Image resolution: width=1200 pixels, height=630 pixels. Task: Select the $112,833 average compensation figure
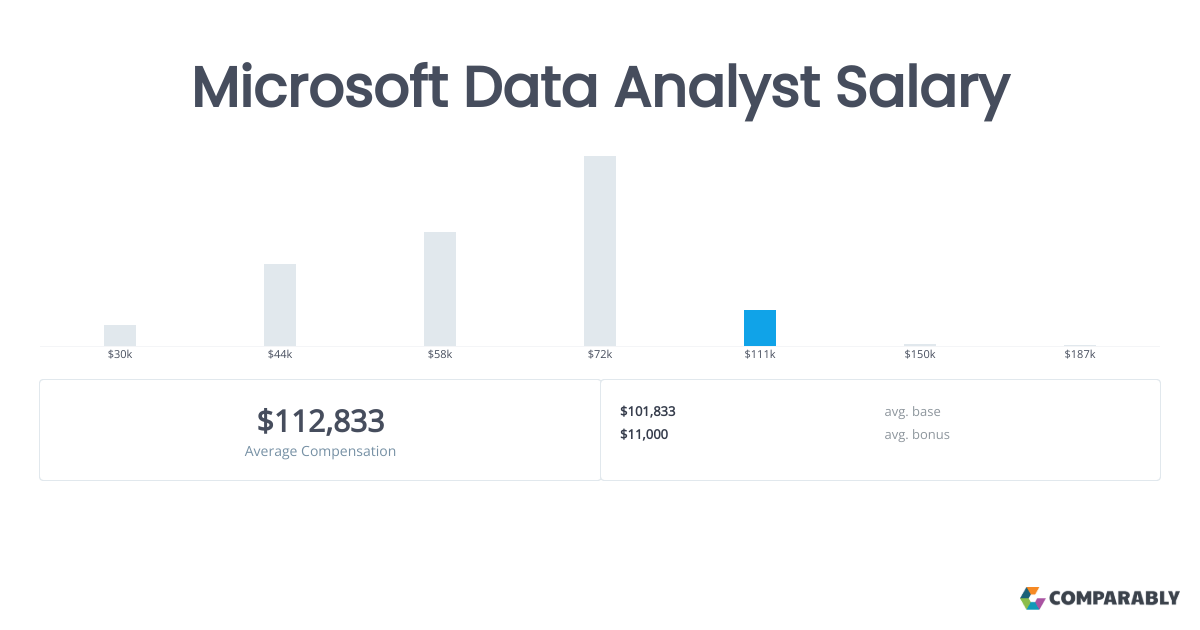click(x=320, y=421)
